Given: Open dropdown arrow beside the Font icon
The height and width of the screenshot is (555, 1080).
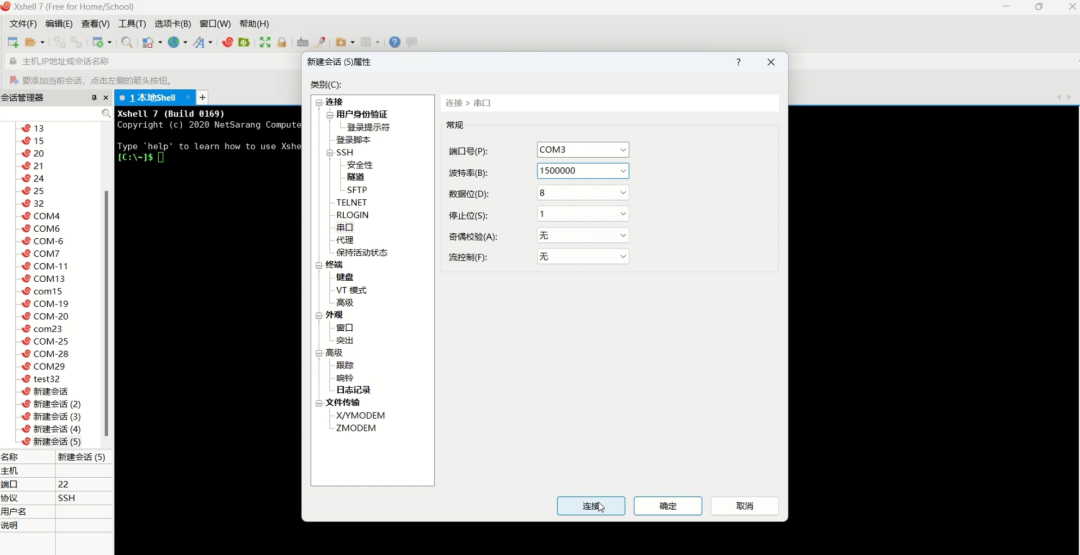Looking at the screenshot, I should point(210,42).
